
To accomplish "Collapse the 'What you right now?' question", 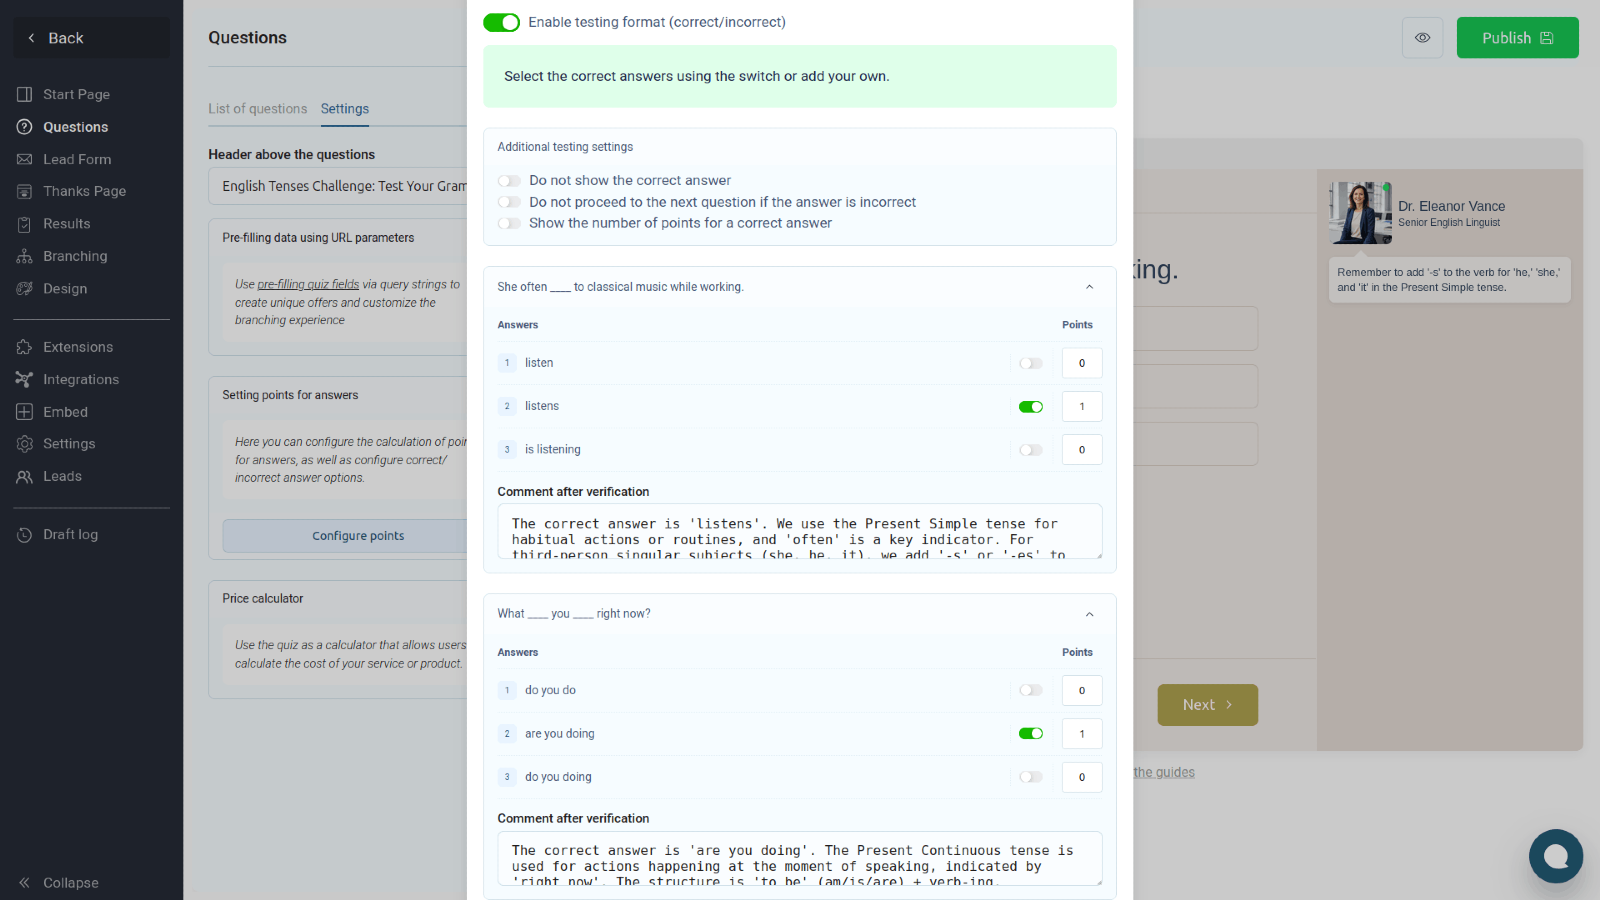I will coord(1089,613).
